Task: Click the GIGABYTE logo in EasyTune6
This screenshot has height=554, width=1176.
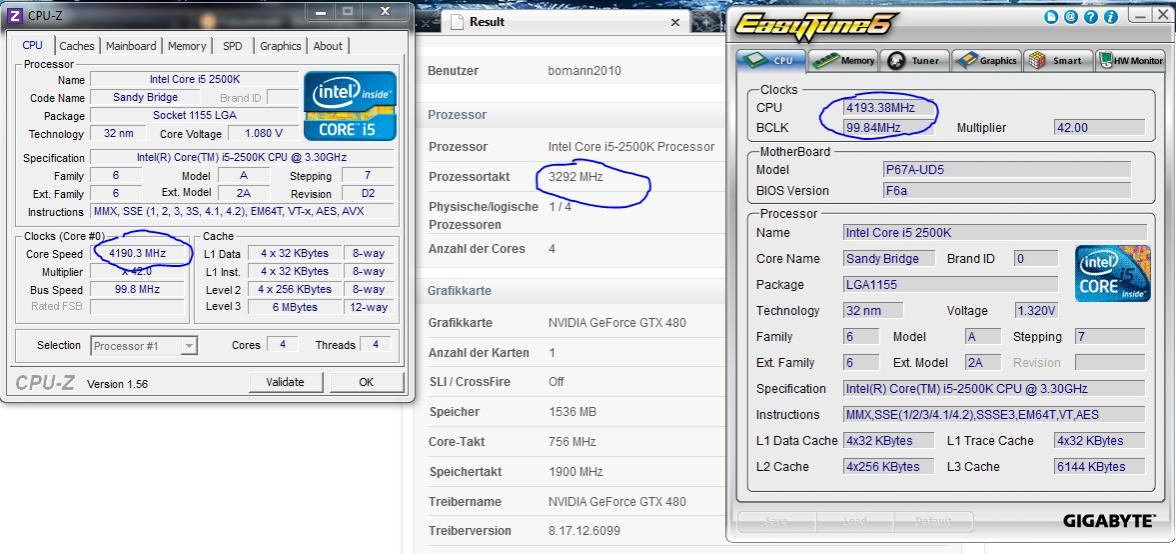Action: coord(1108,521)
